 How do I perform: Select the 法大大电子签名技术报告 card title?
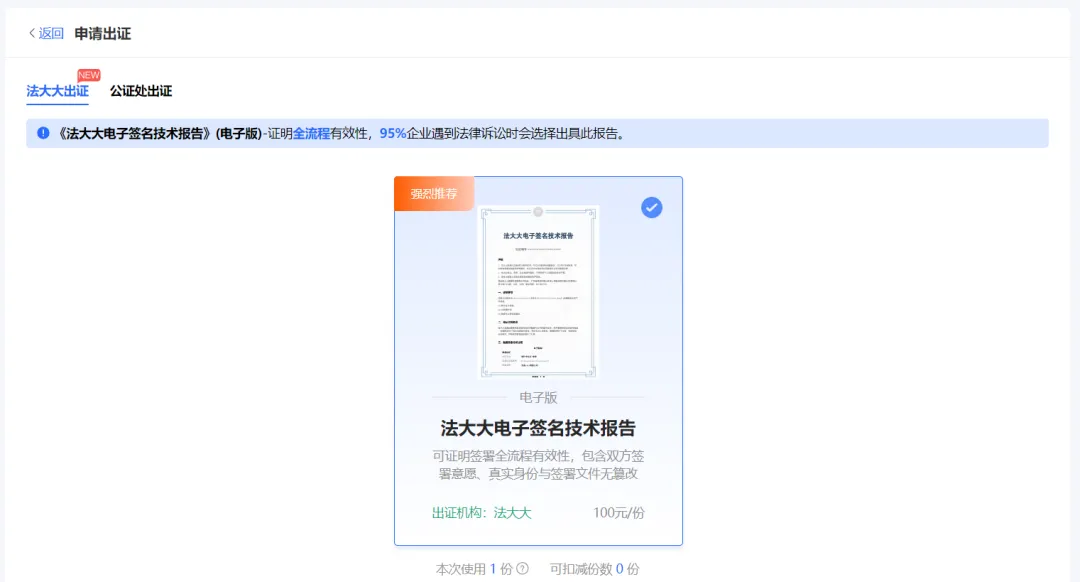538,428
